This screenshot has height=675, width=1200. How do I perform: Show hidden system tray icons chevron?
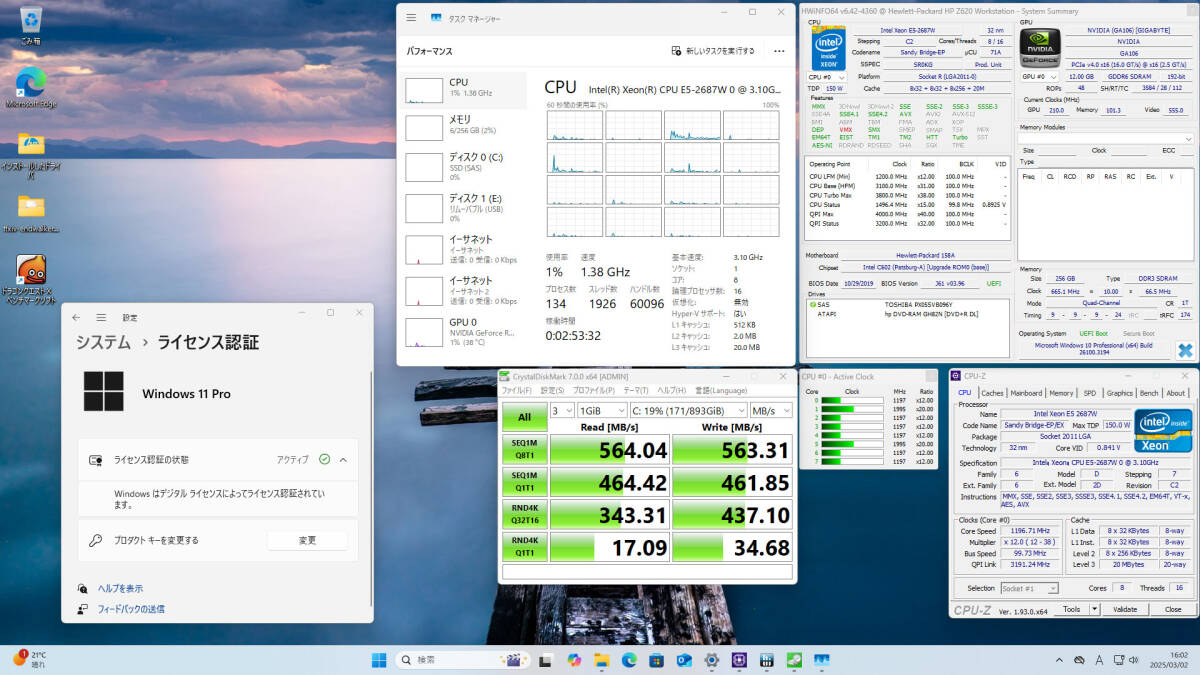(x=1057, y=660)
